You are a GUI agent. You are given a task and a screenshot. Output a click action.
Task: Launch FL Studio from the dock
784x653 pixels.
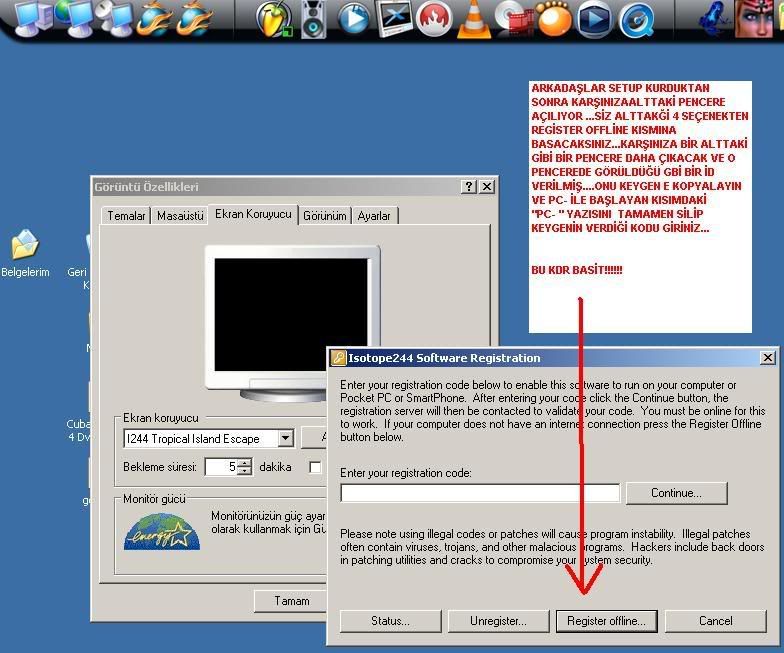274,20
